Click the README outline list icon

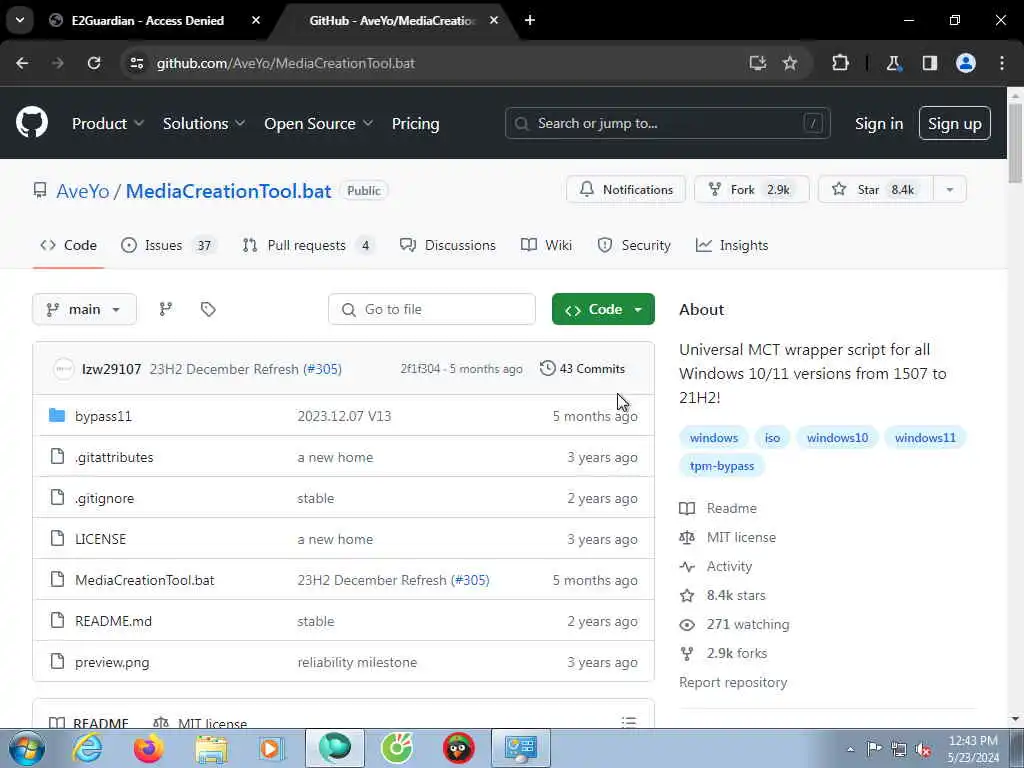pos(629,722)
